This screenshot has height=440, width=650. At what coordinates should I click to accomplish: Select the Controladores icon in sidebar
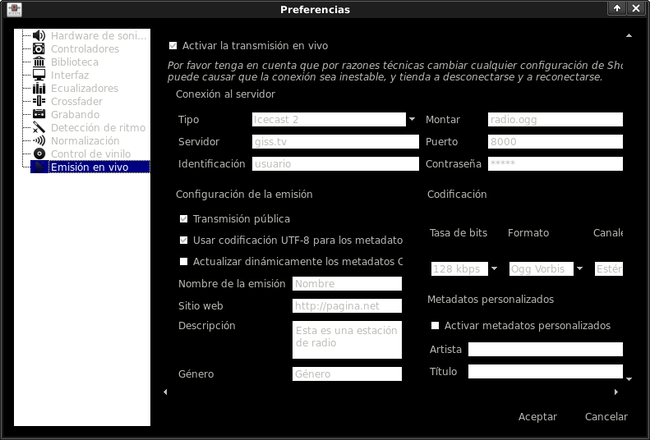click(39, 49)
